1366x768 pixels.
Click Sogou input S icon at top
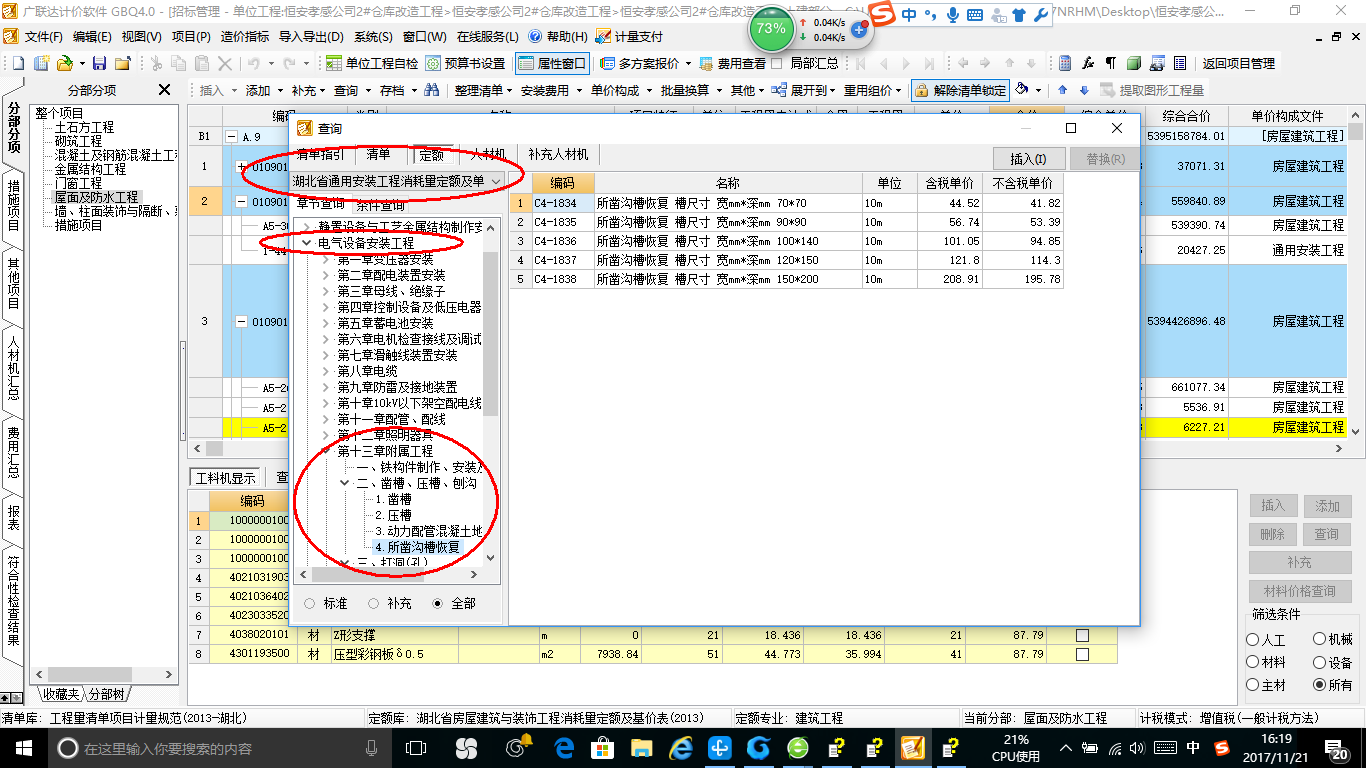point(880,15)
